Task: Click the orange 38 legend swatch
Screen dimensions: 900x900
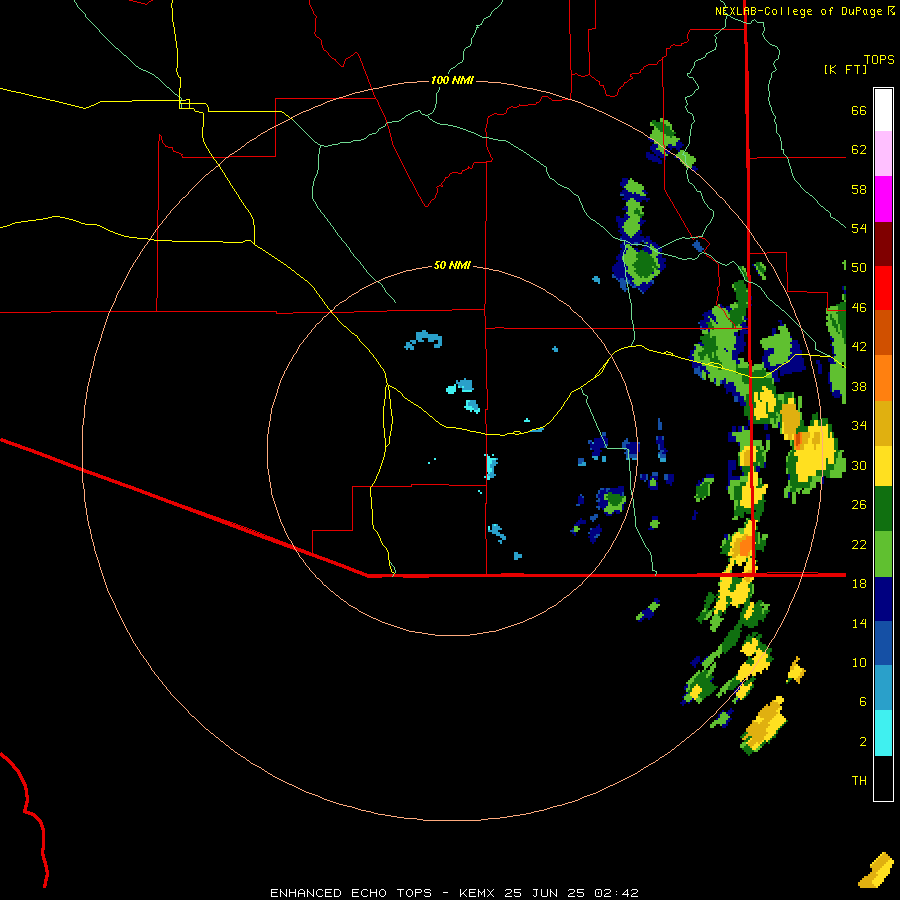Action: point(883,378)
